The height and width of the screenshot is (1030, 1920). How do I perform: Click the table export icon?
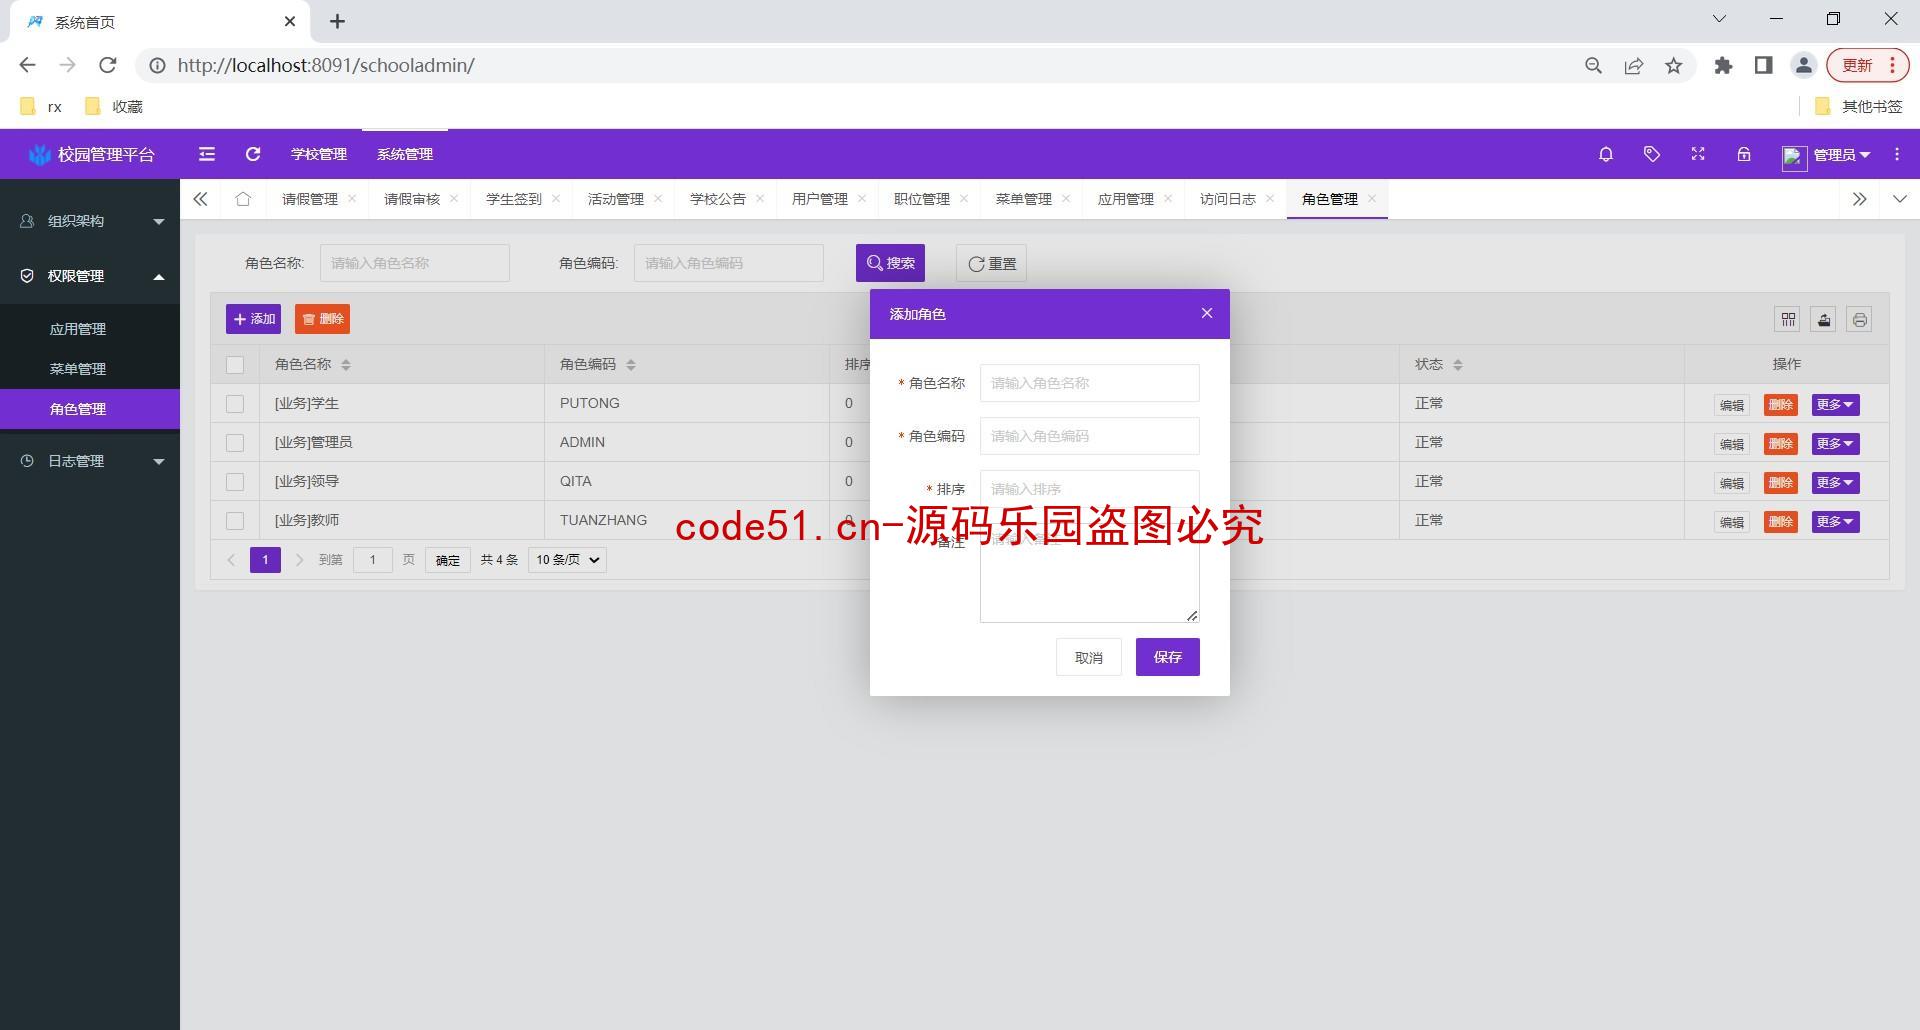coord(1824,320)
